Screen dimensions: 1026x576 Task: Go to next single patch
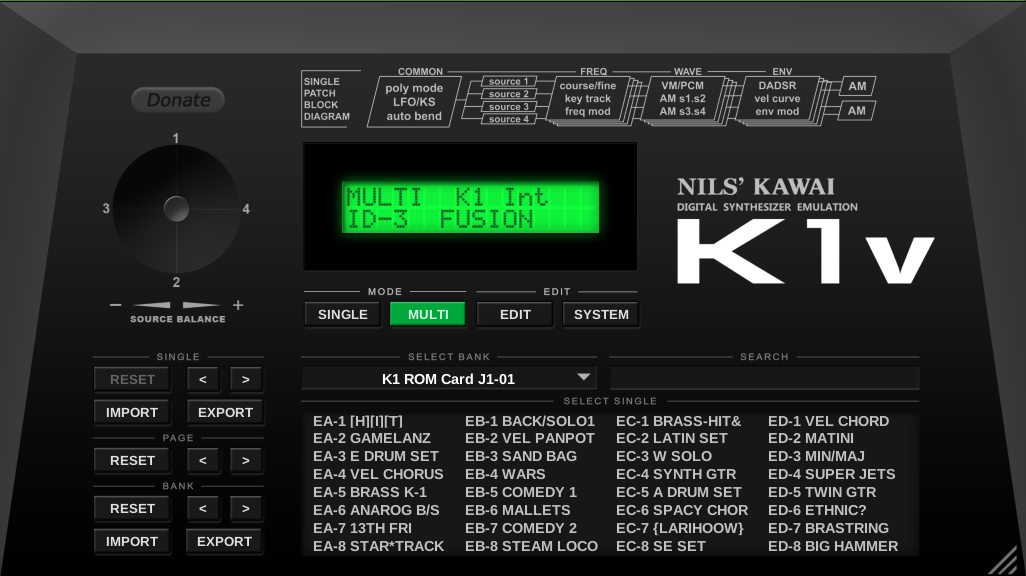[245, 380]
